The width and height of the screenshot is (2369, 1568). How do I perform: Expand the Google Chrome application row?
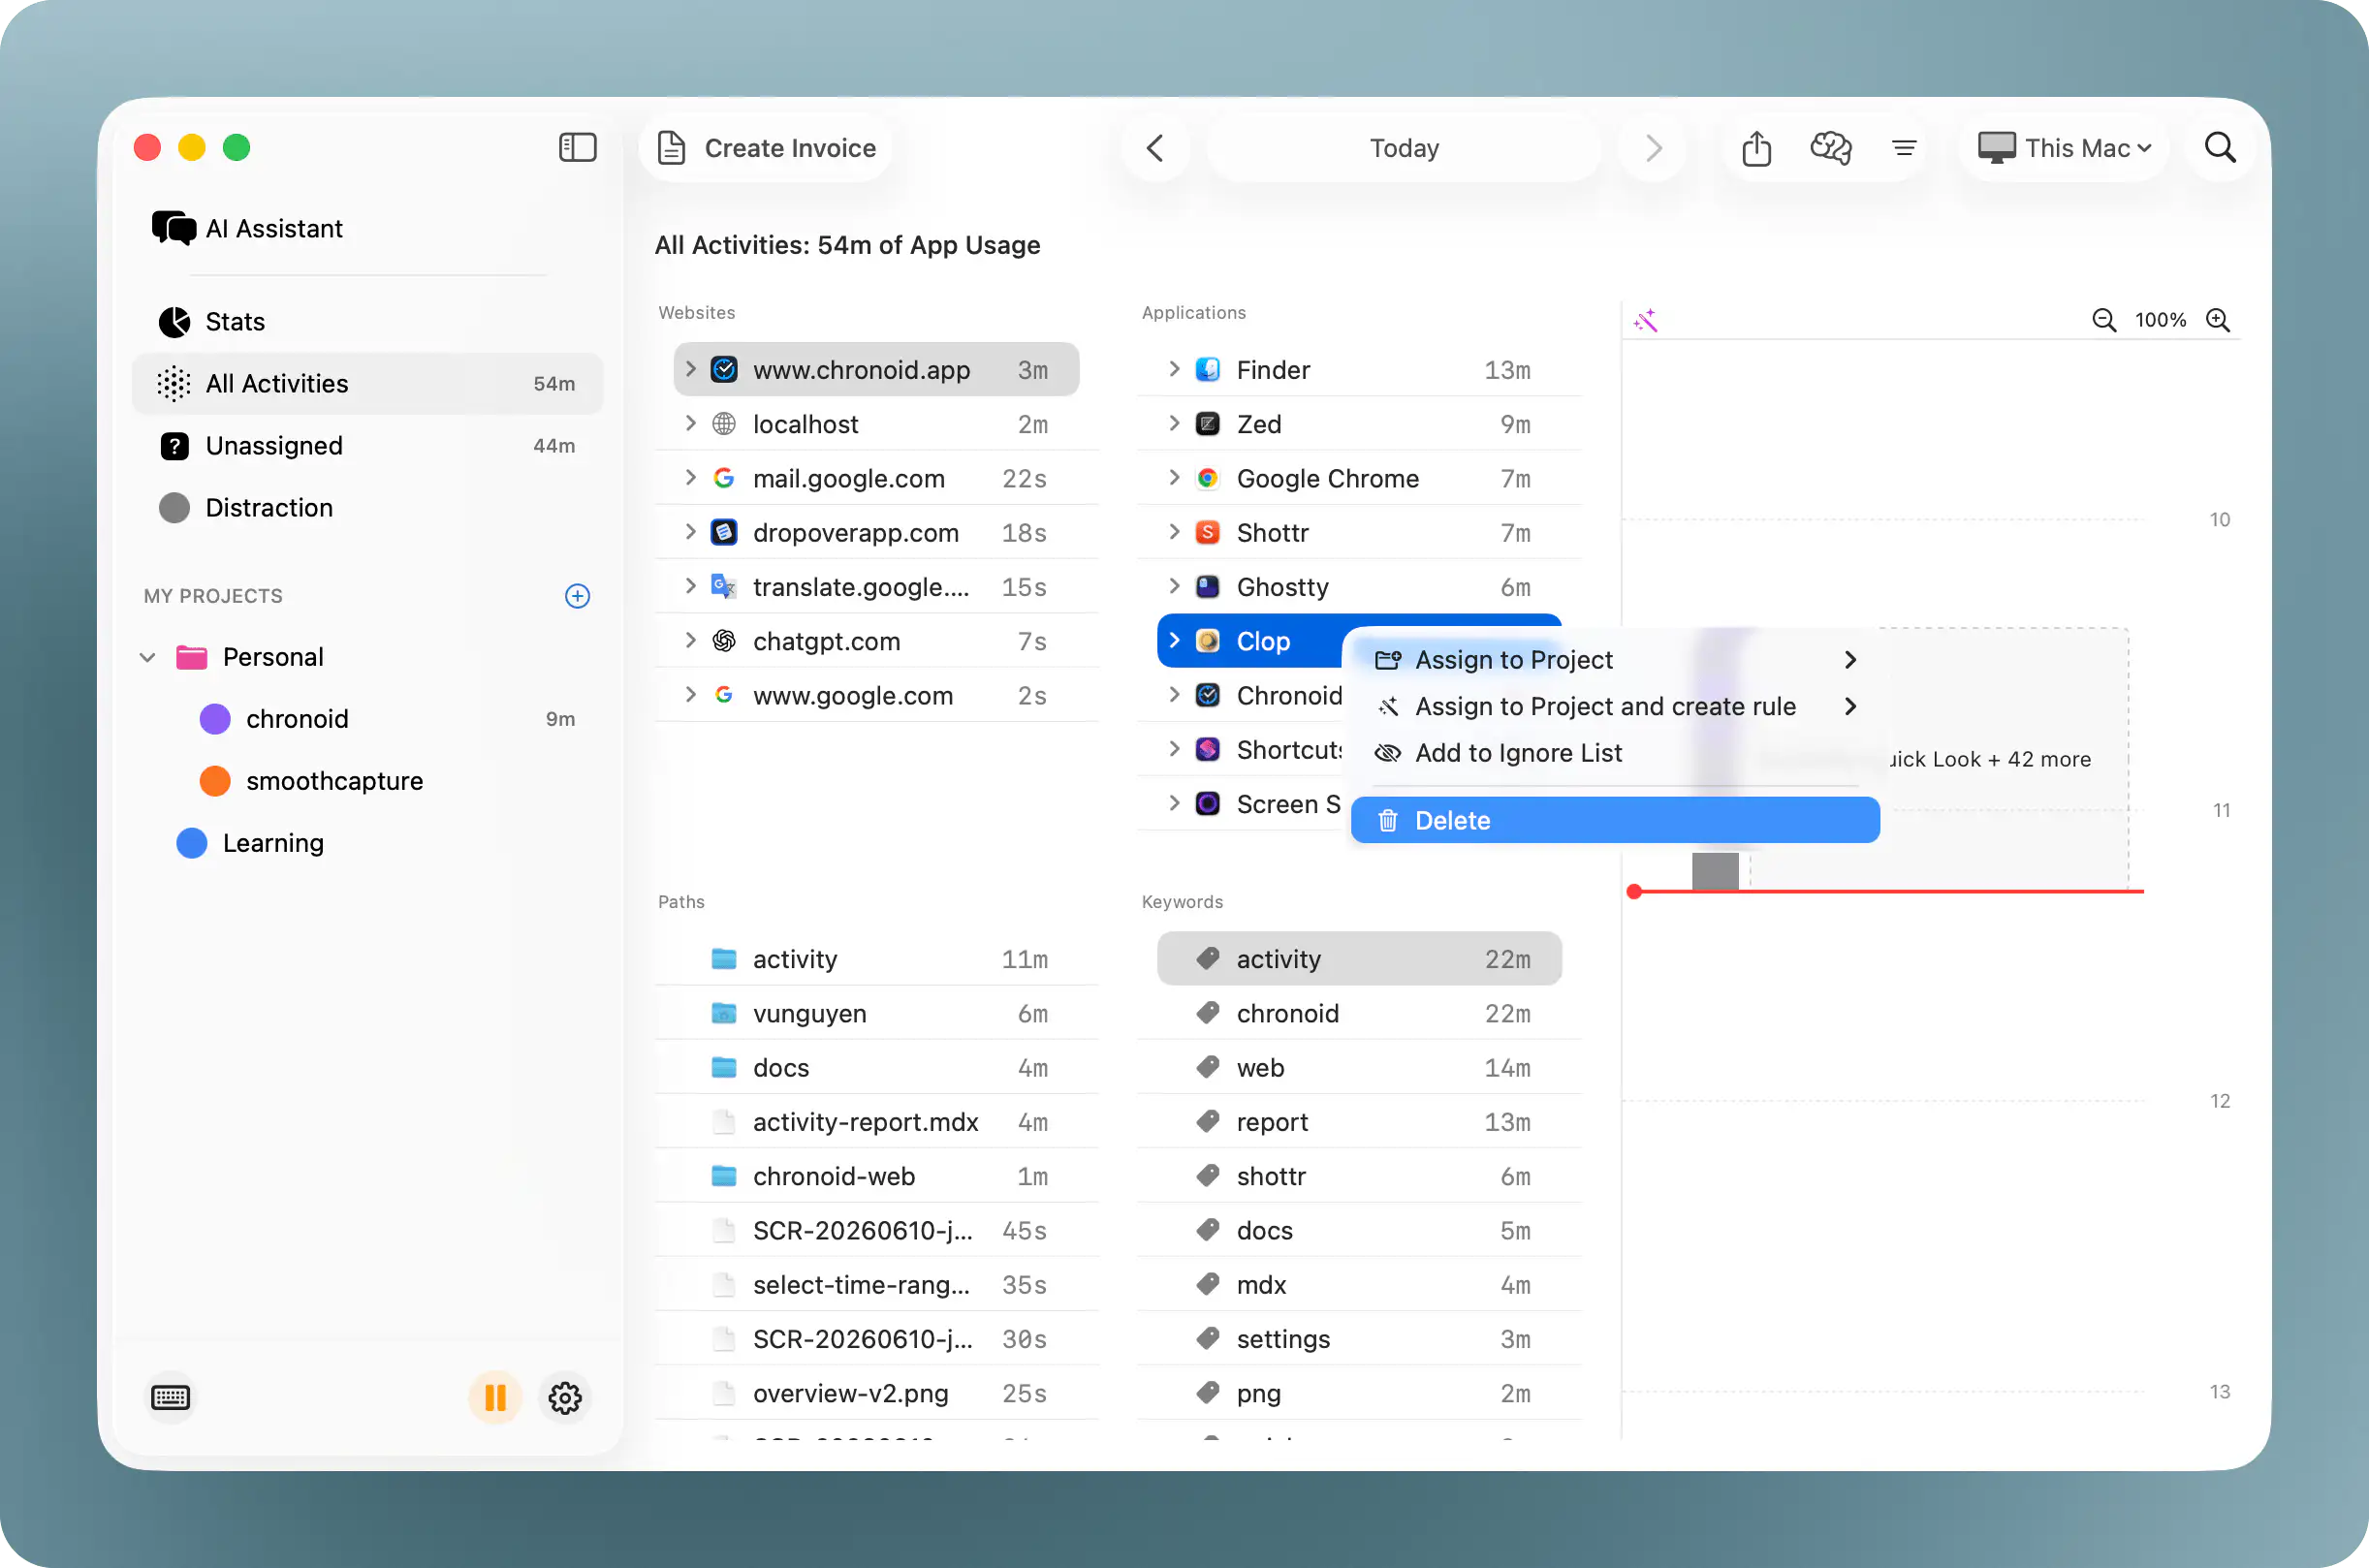1174,478
